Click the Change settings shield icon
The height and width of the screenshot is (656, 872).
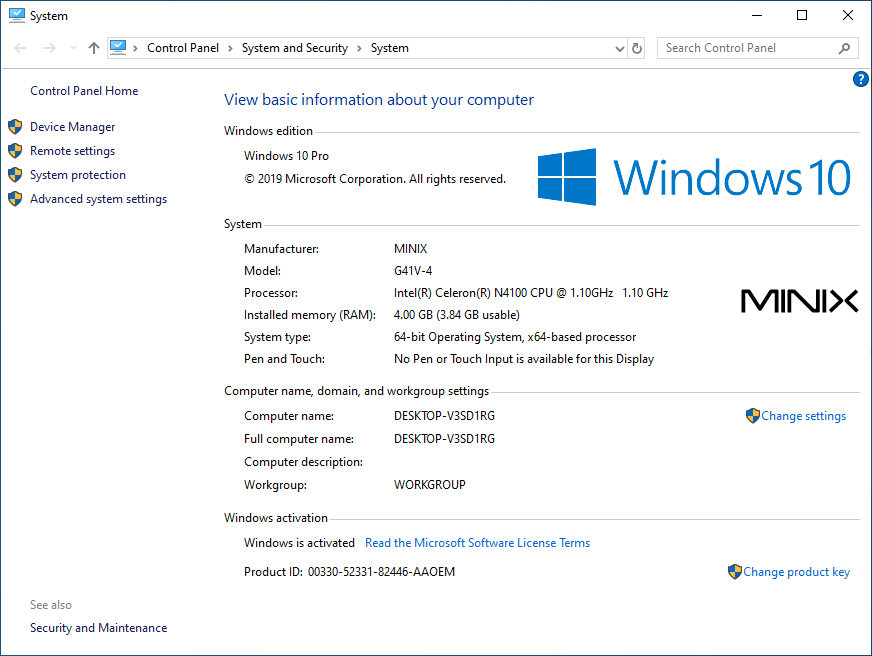752,416
